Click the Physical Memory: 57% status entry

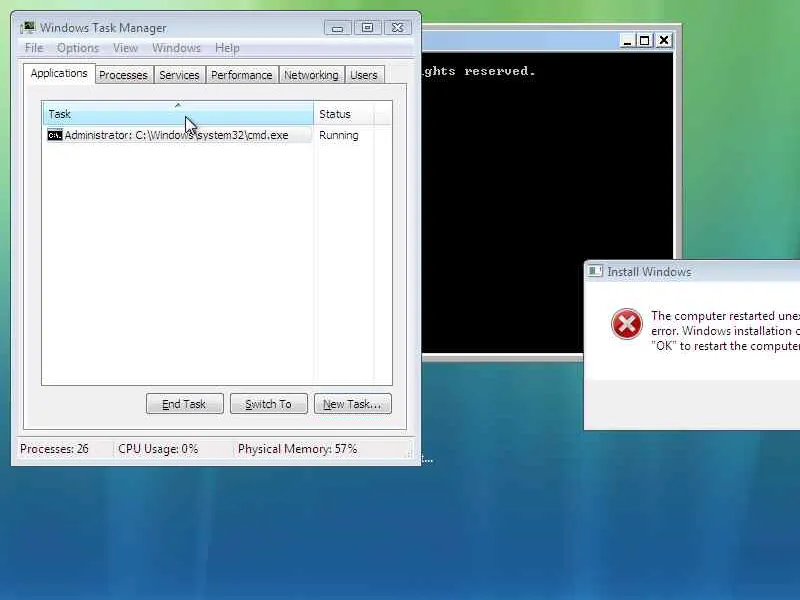297,449
